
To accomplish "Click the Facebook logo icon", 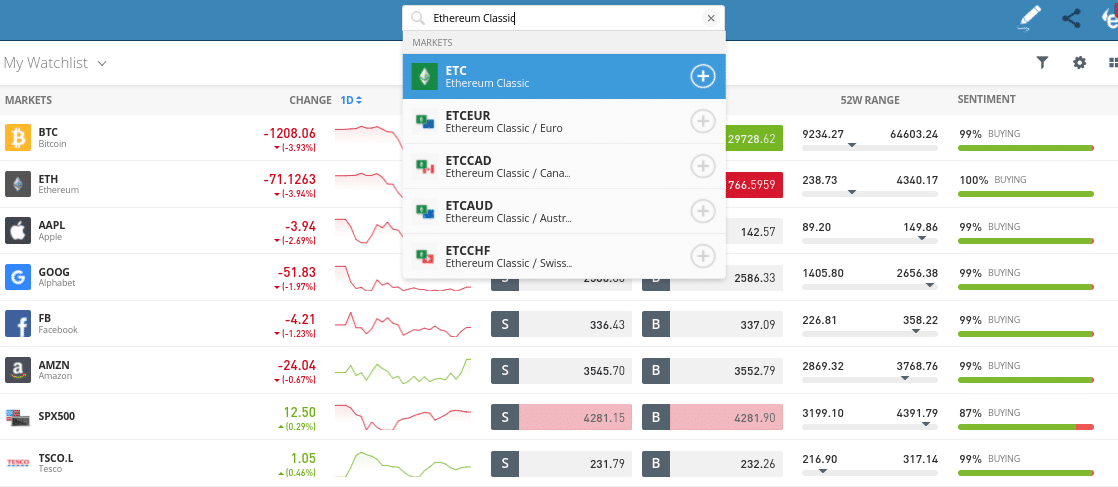I will tap(18, 323).
